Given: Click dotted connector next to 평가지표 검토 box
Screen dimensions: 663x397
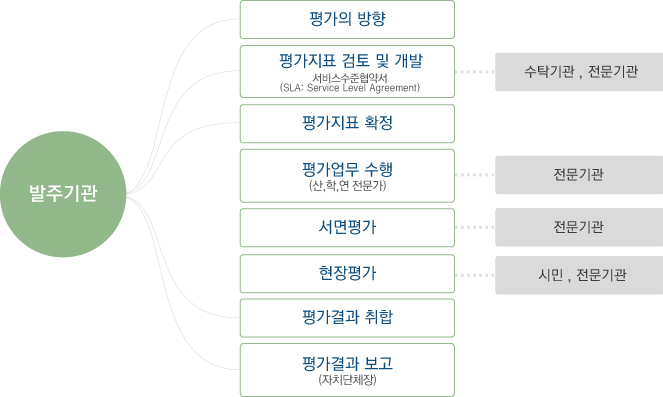Looking at the screenshot, I should (475, 72).
